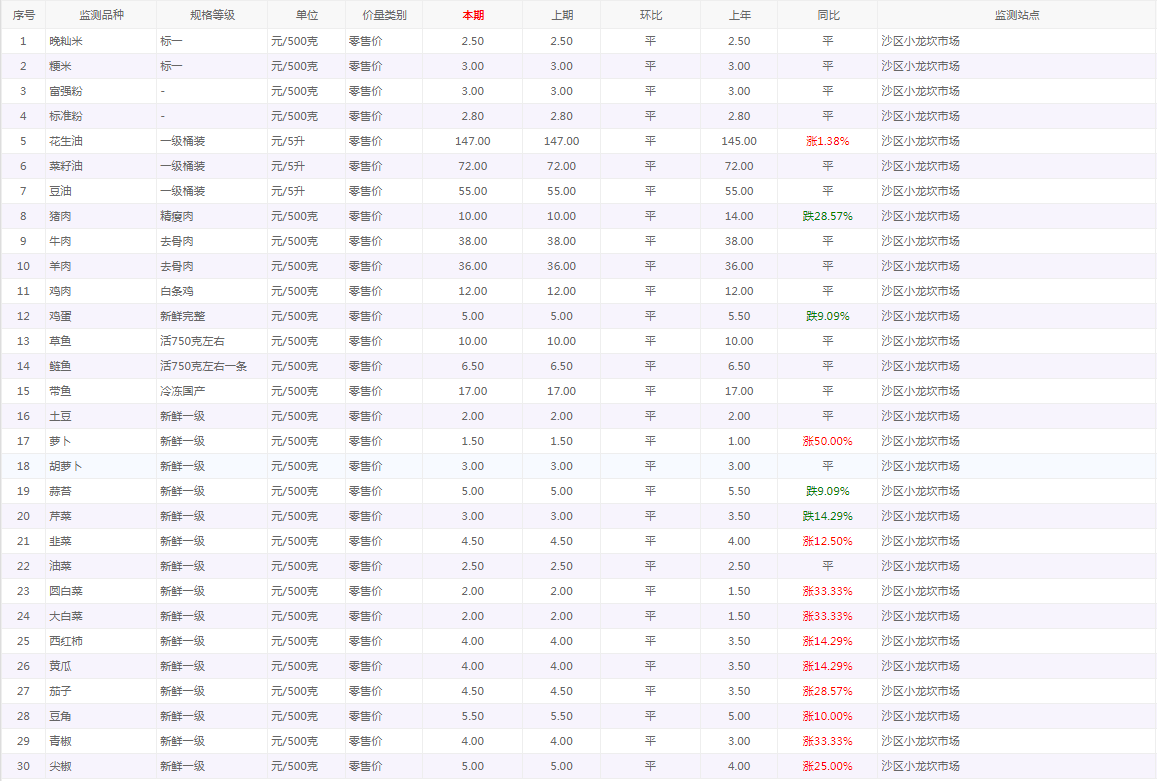Click the 同比 column header

(x=827, y=15)
